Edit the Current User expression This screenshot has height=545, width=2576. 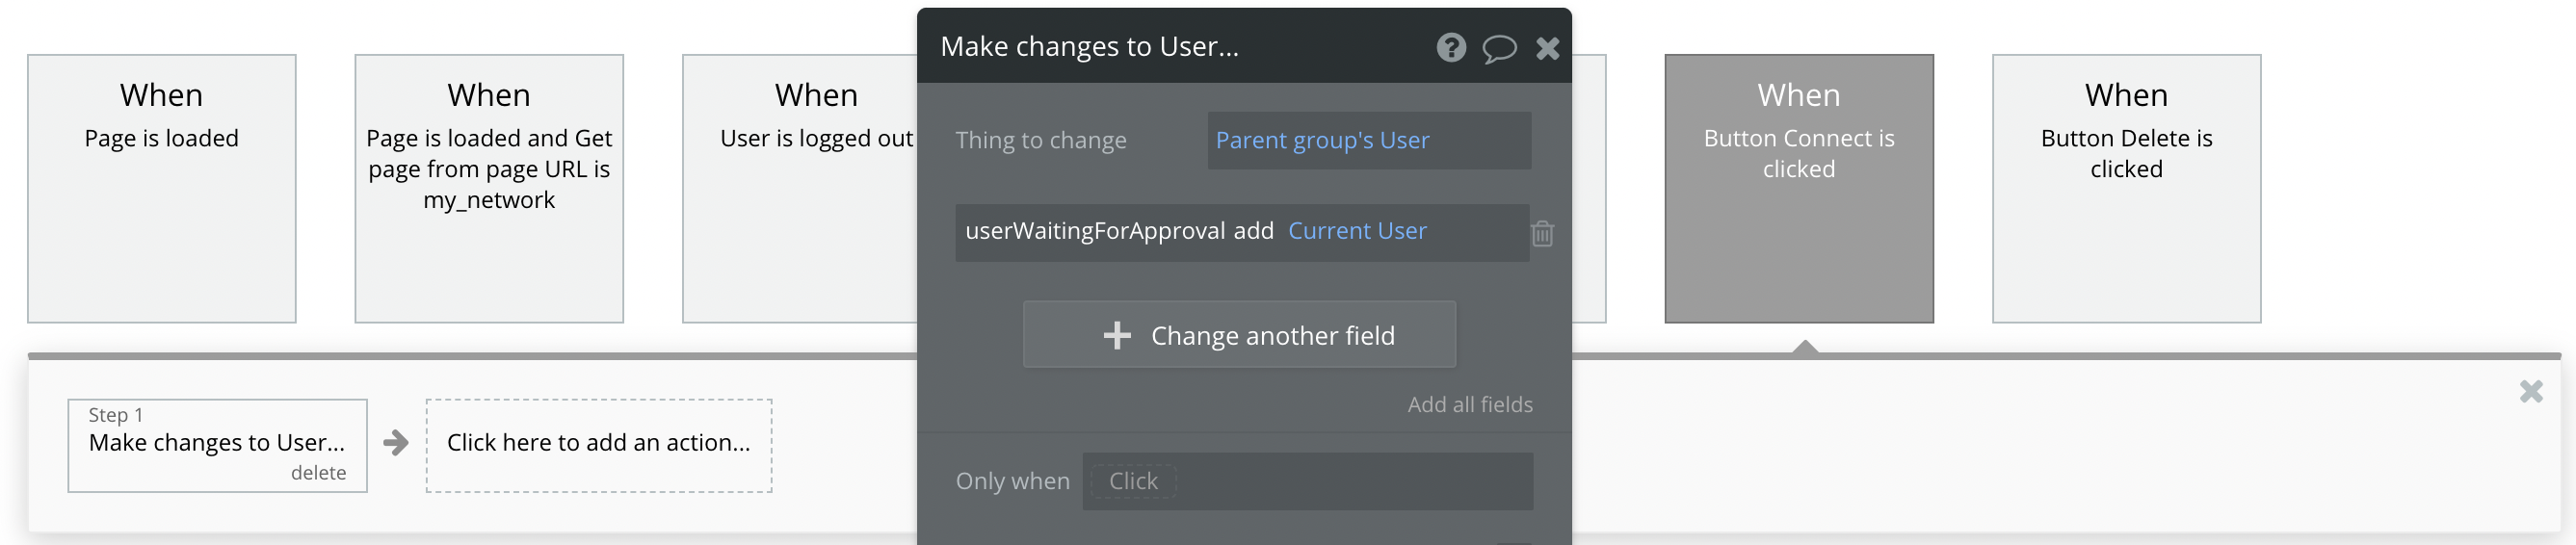[x=1357, y=232]
